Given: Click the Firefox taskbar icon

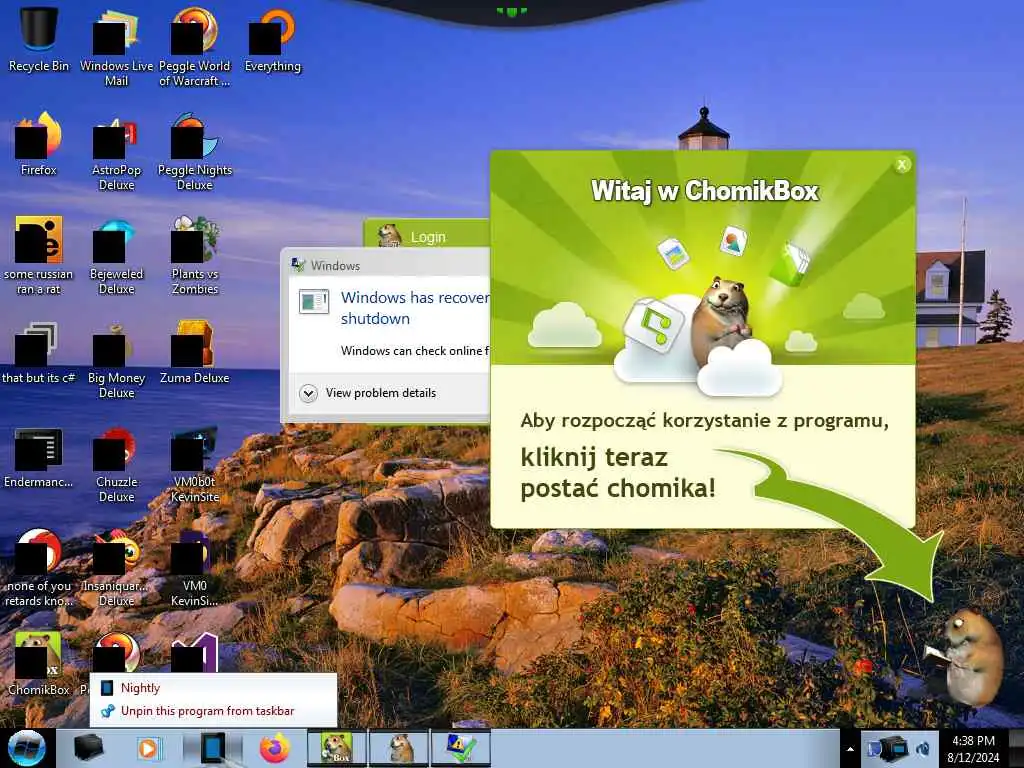Looking at the screenshot, I should tap(275, 748).
